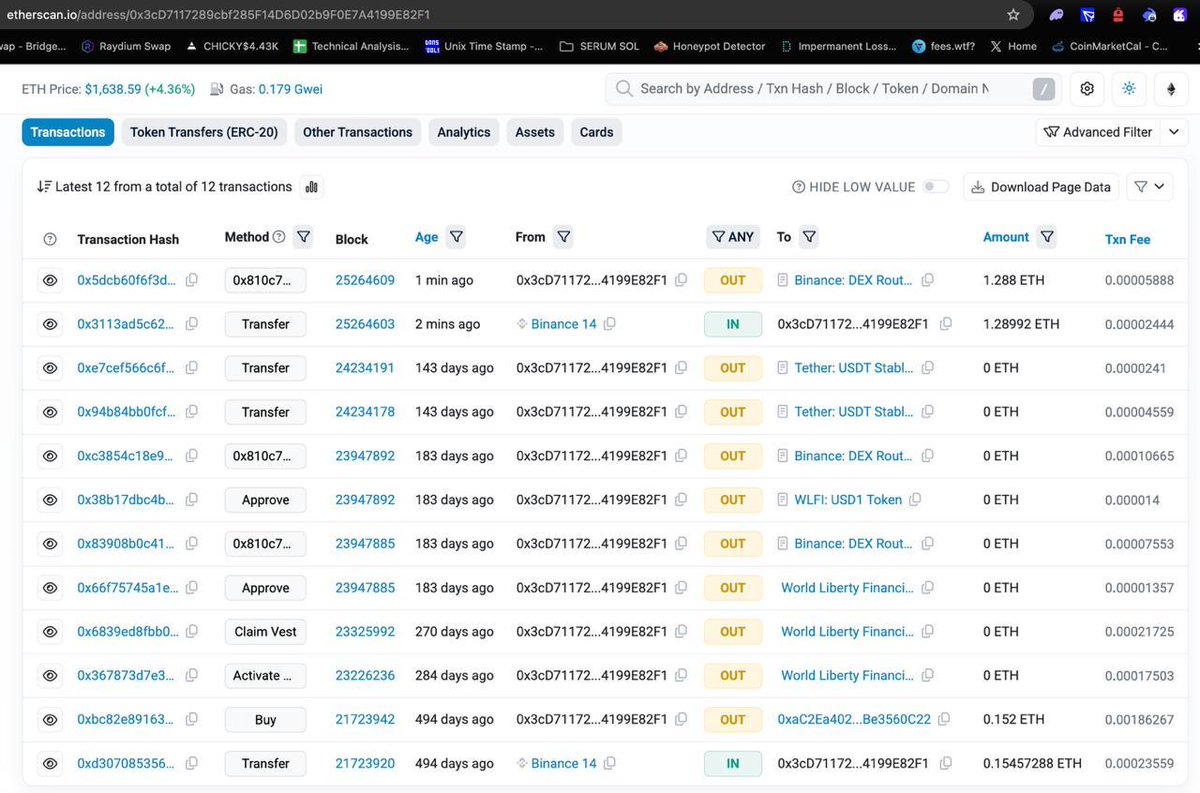Viewport: 1200px width, 793px height.
Task: Open the From column filter
Action: (x=563, y=237)
